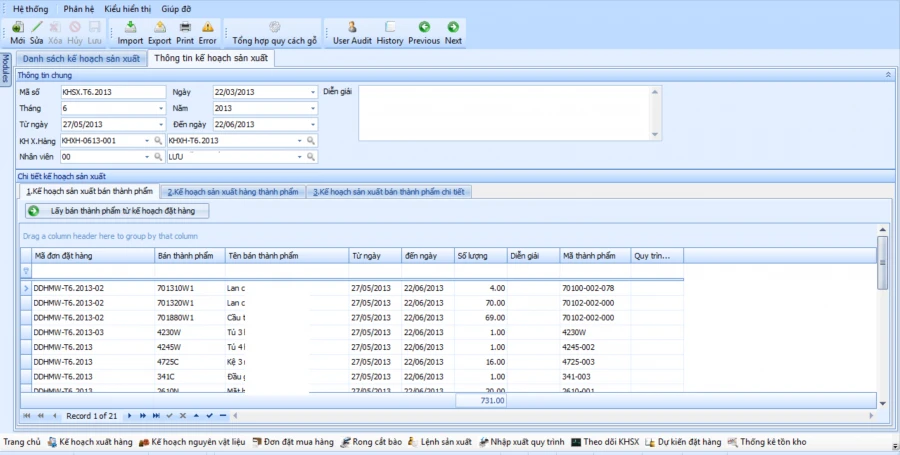Click the Error warning icon
The width and height of the screenshot is (900, 455).
tap(208, 27)
